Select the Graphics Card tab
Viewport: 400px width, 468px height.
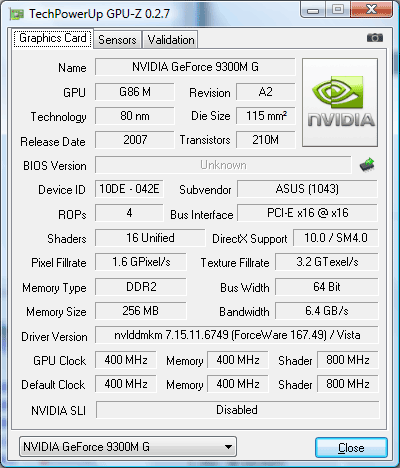click(x=53, y=38)
